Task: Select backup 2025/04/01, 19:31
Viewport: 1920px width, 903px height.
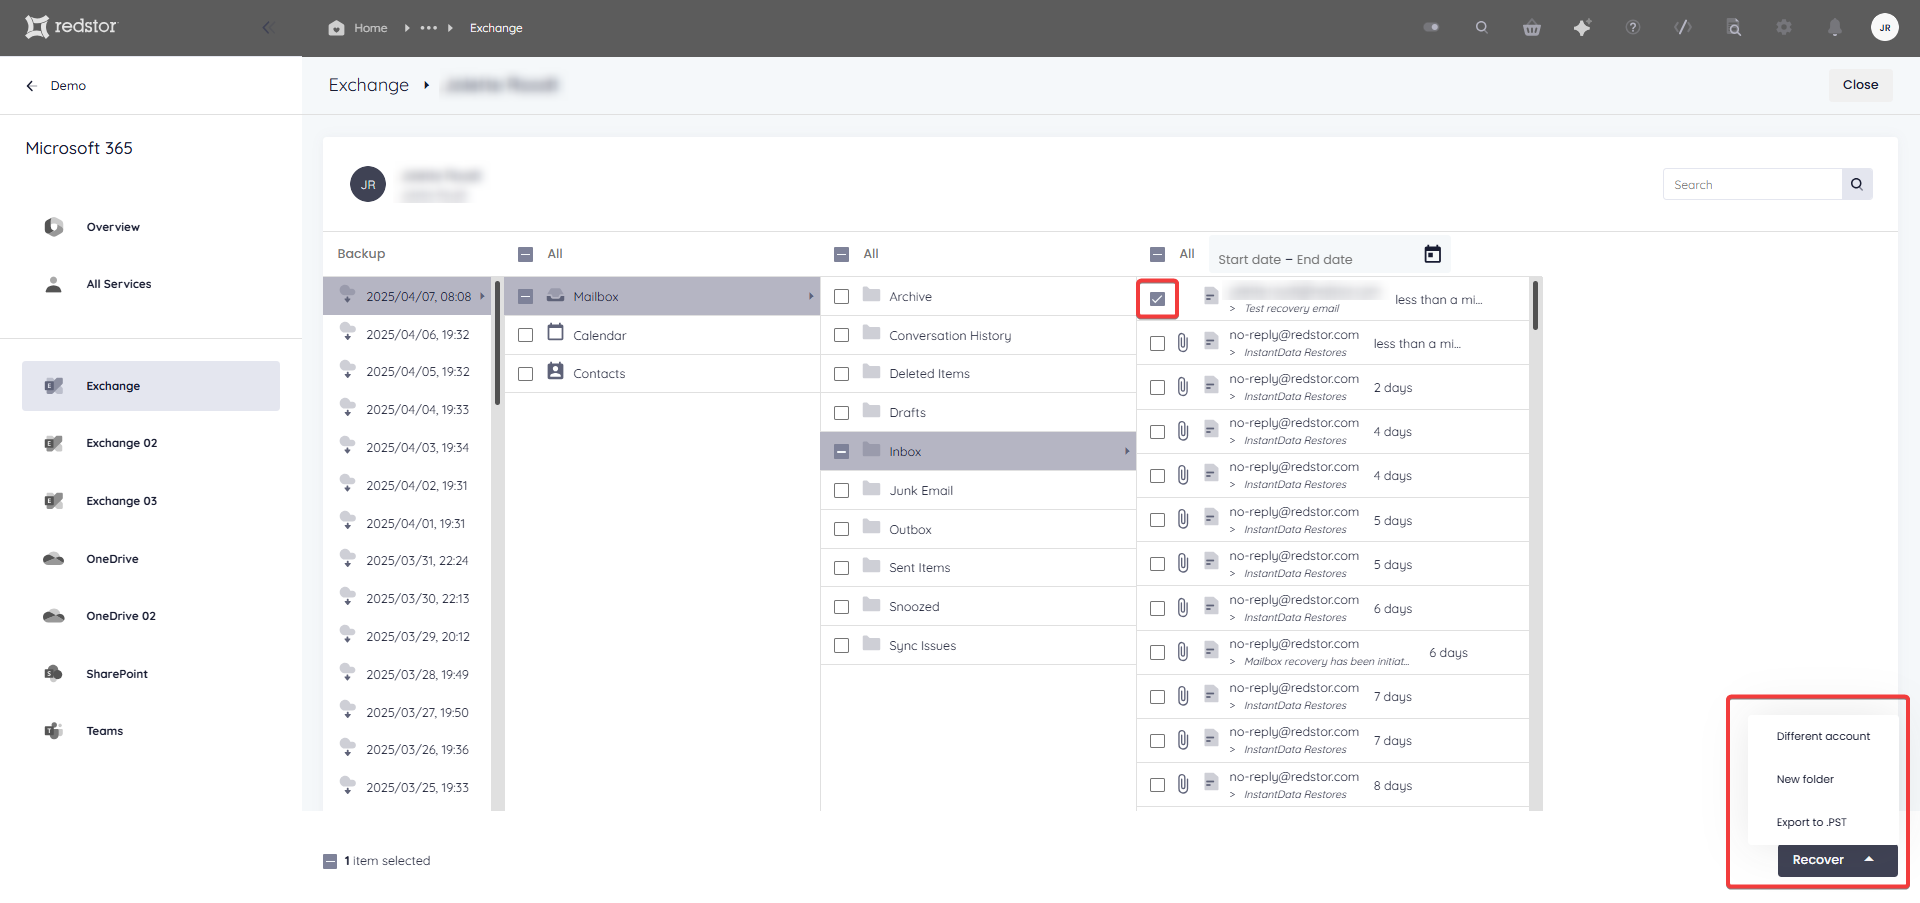Action: point(407,523)
